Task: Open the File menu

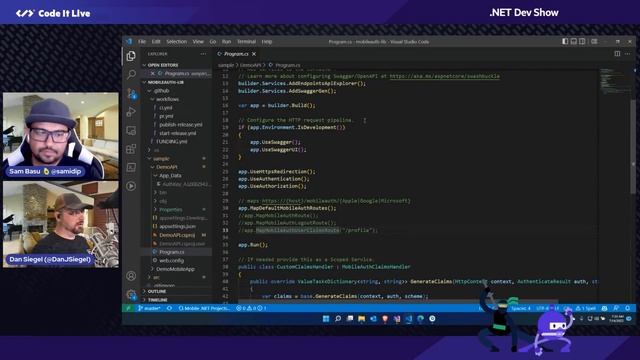Action: (x=142, y=42)
